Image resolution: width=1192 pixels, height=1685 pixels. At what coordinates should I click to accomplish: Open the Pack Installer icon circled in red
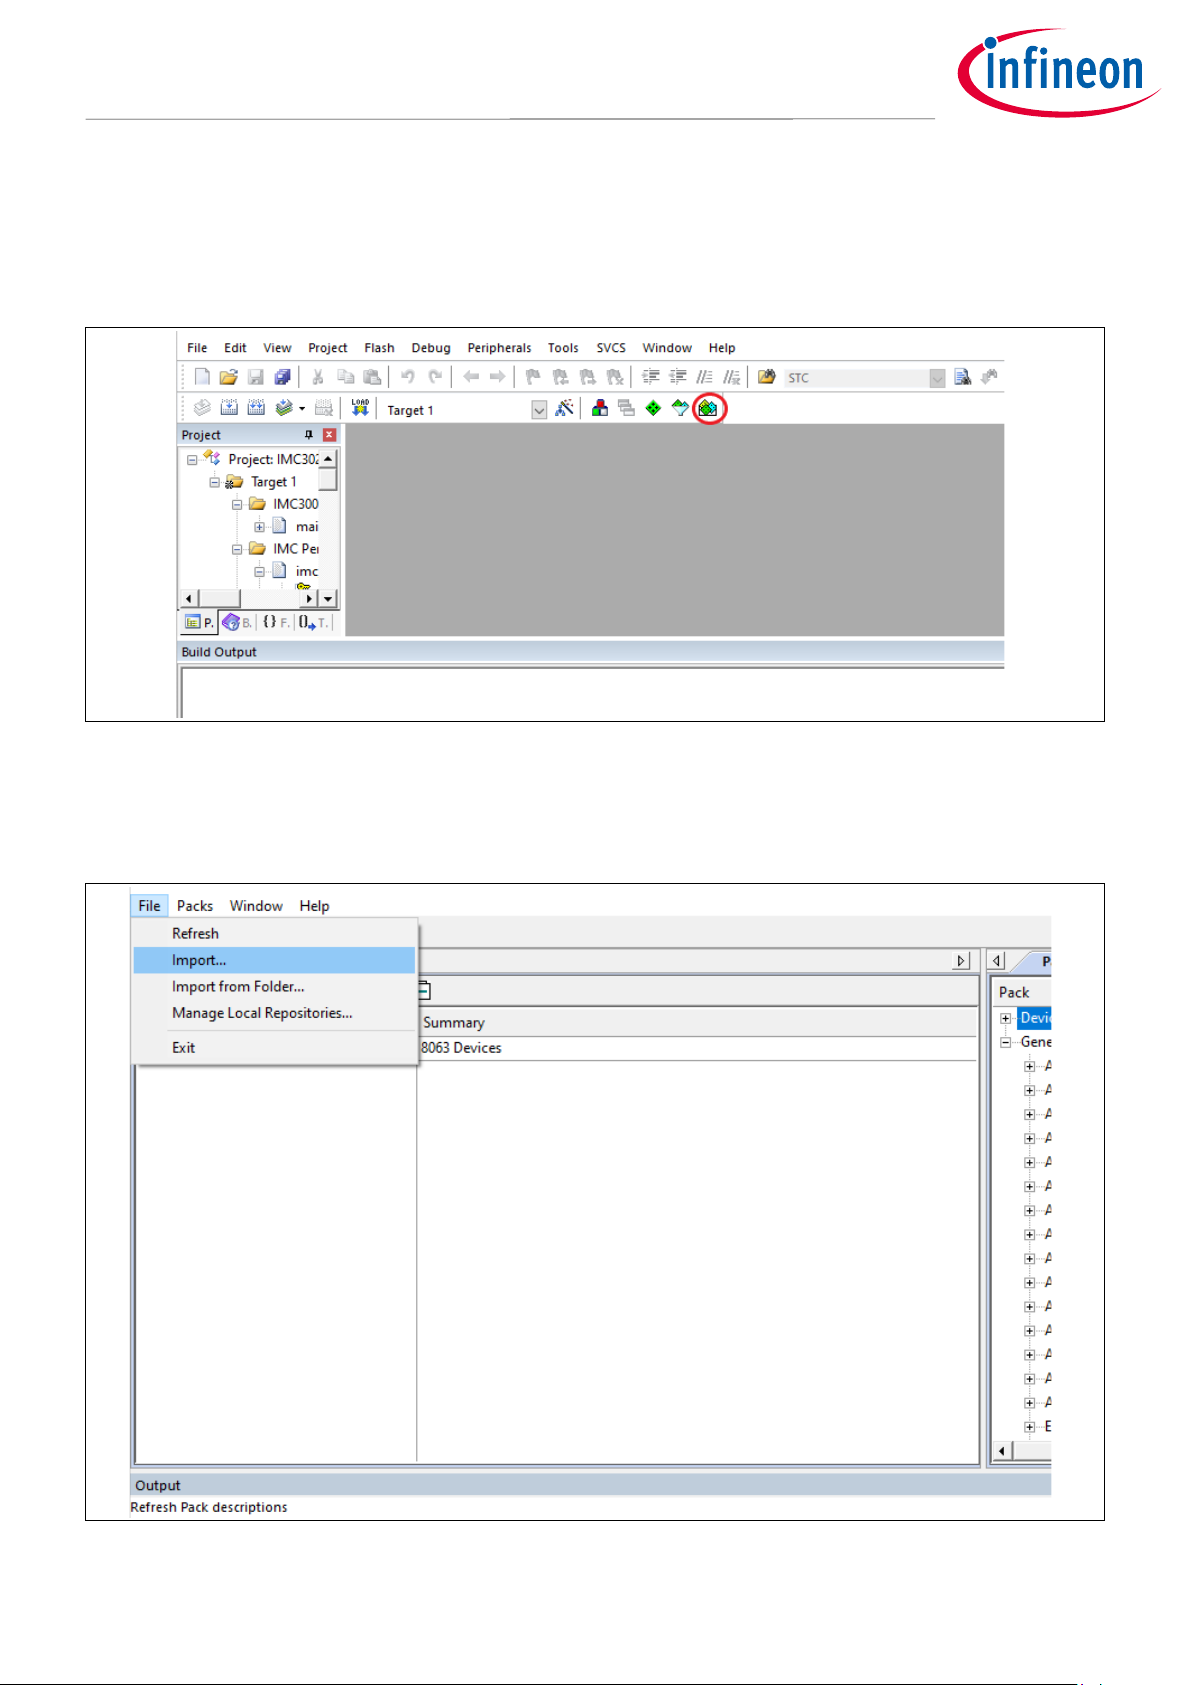pos(708,408)
